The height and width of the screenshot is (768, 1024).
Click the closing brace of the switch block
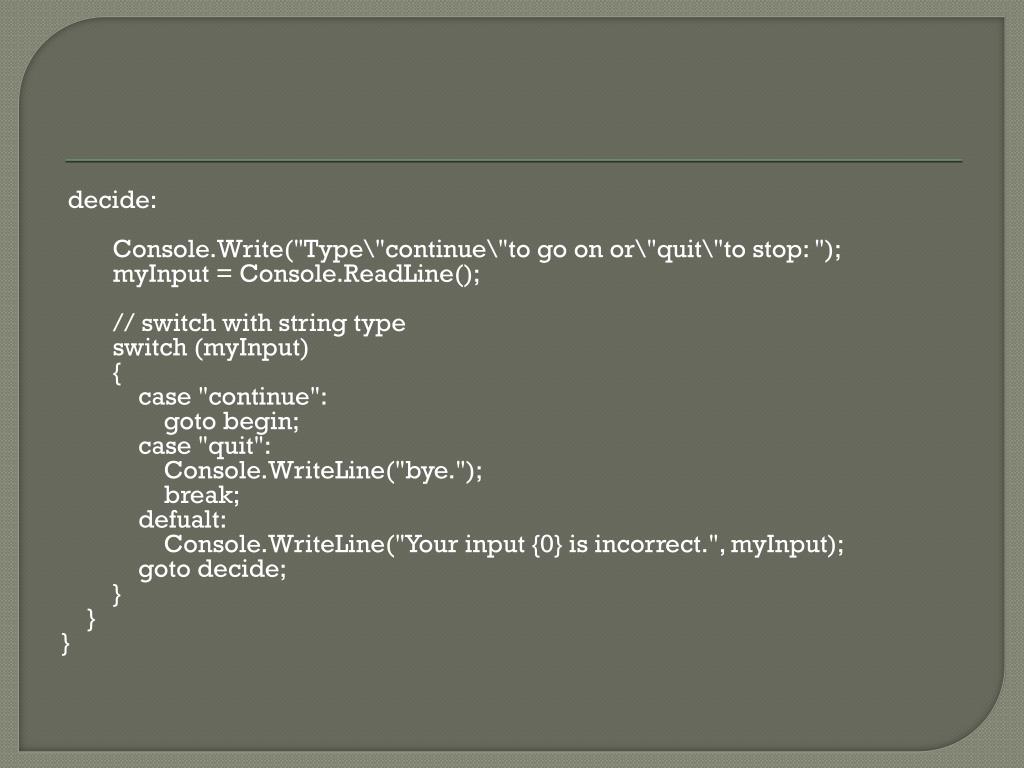pyautogui.click(x=117, y=594)
